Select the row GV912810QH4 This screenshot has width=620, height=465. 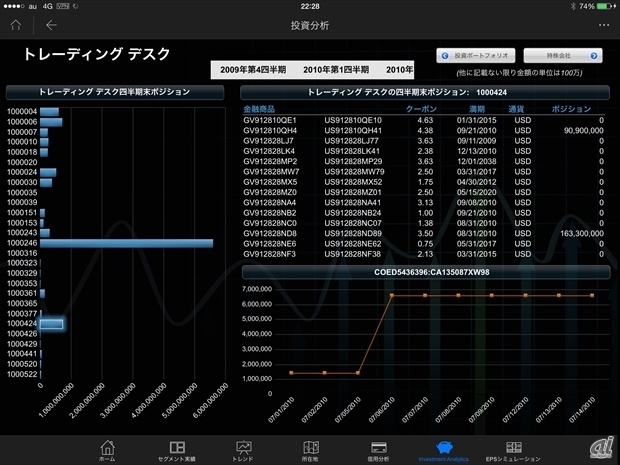(x=423, y=130)
